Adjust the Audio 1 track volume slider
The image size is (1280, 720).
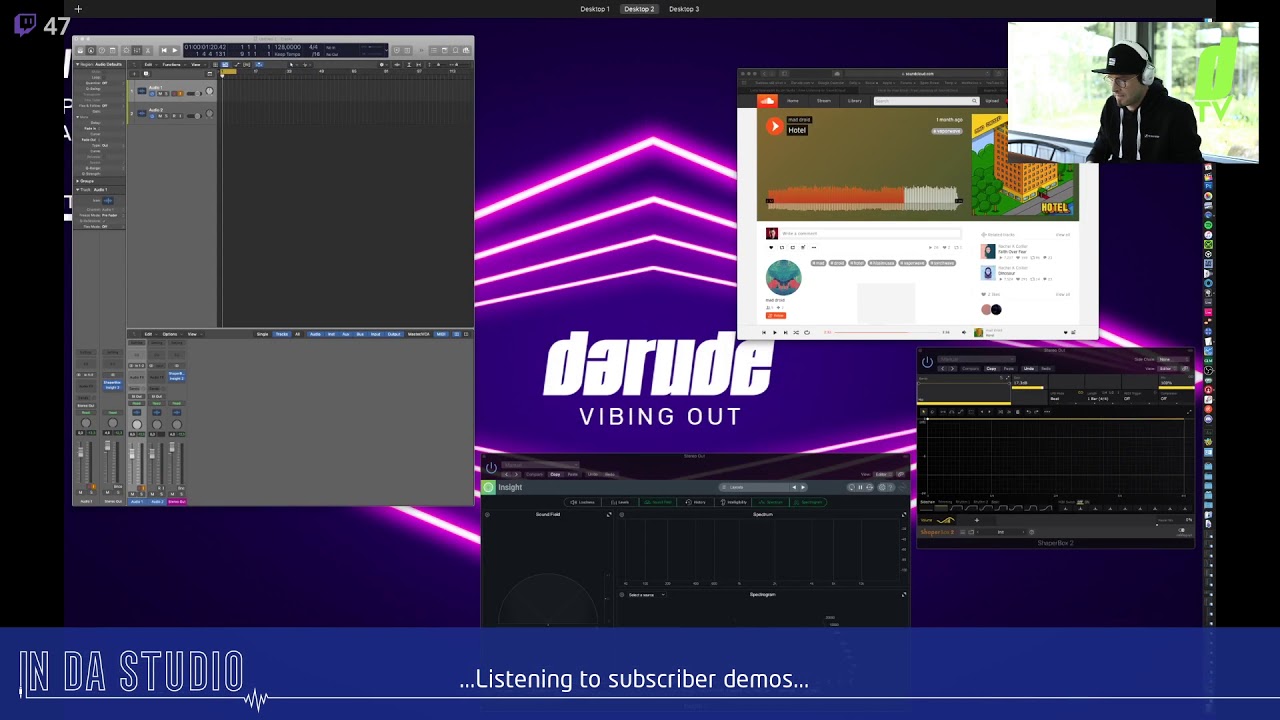194,93
